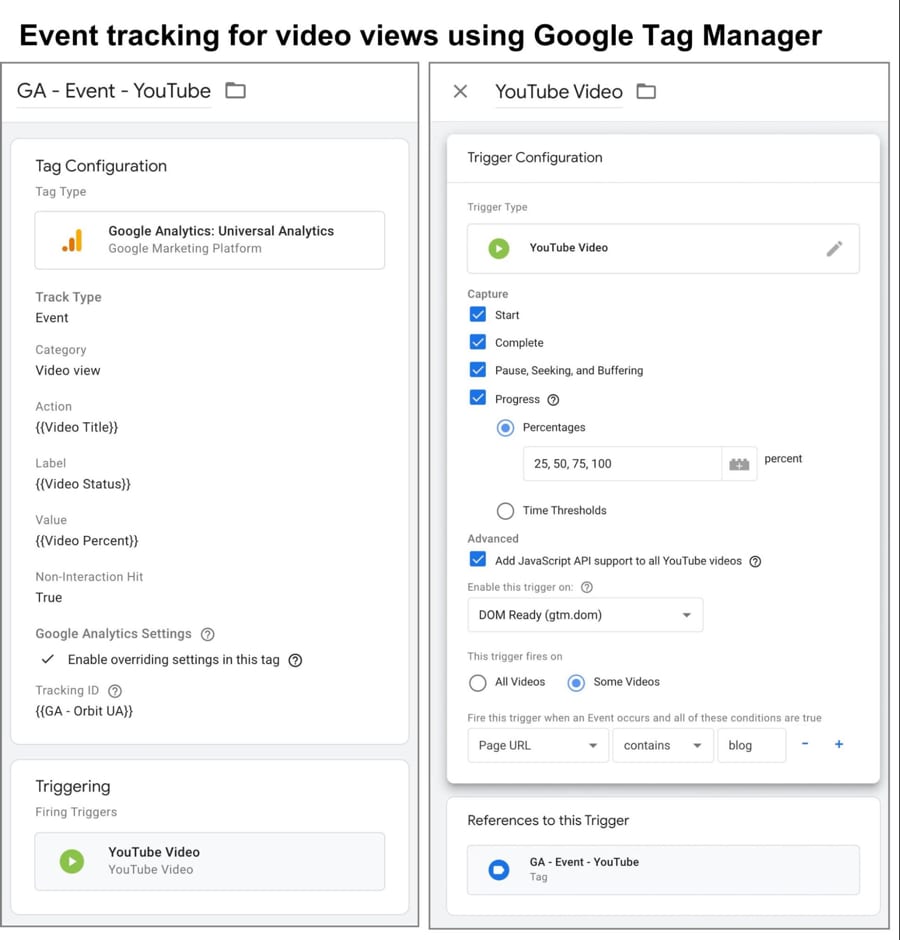Viewport: 900px width, 940px height.
Task: Open the Google Analytics: Universal Analytics tag type card
Action: tap(210, 240)
